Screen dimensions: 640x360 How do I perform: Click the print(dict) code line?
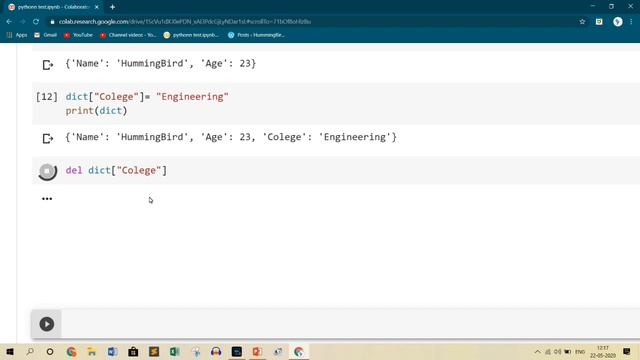[96, 111]
